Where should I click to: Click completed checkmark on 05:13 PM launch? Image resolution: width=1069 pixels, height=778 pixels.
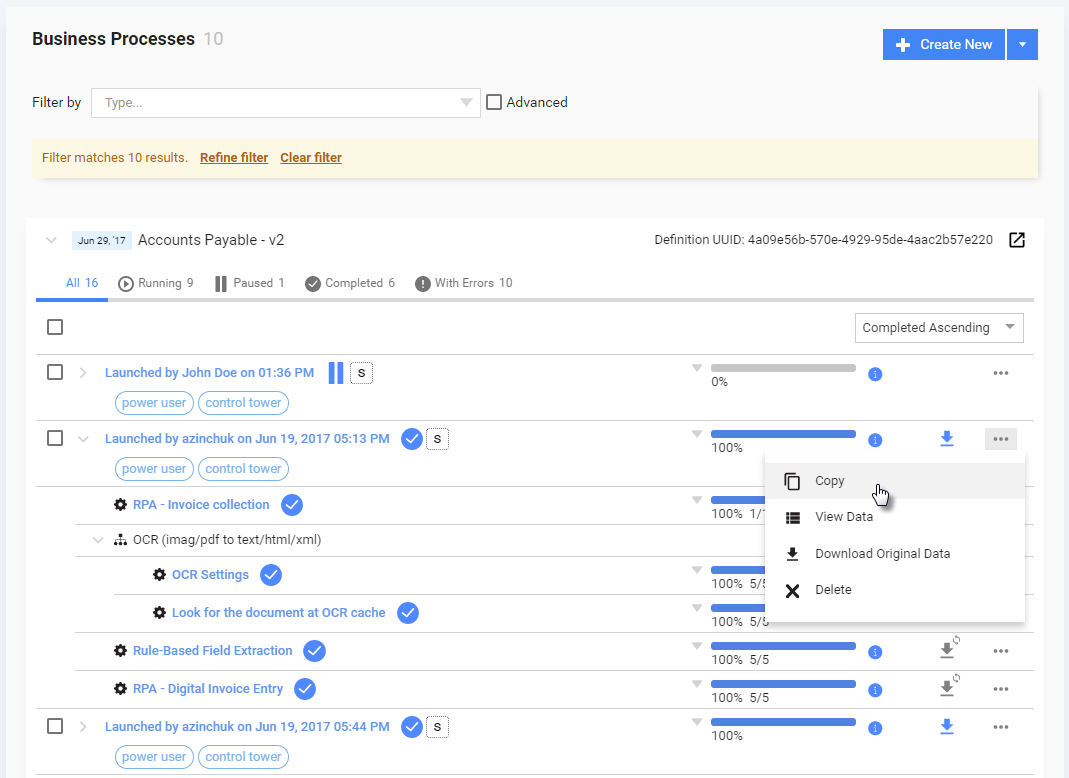click(x=412, y=439)
